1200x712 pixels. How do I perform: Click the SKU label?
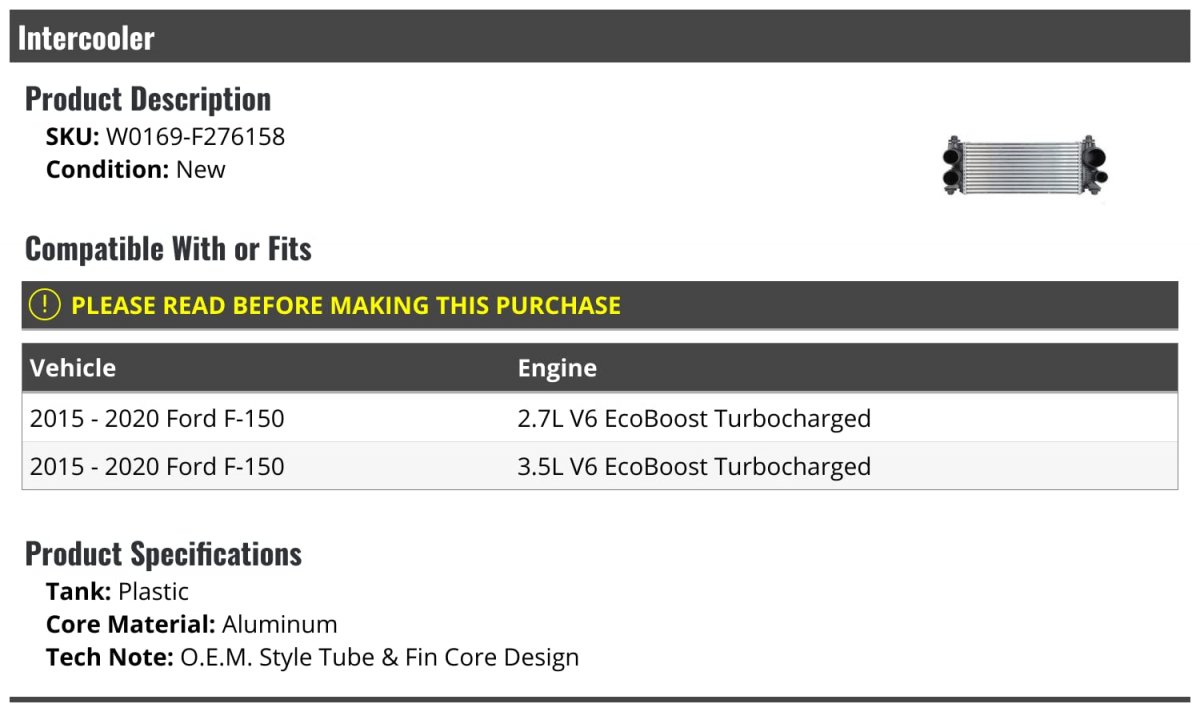click(x=73, y=137)
